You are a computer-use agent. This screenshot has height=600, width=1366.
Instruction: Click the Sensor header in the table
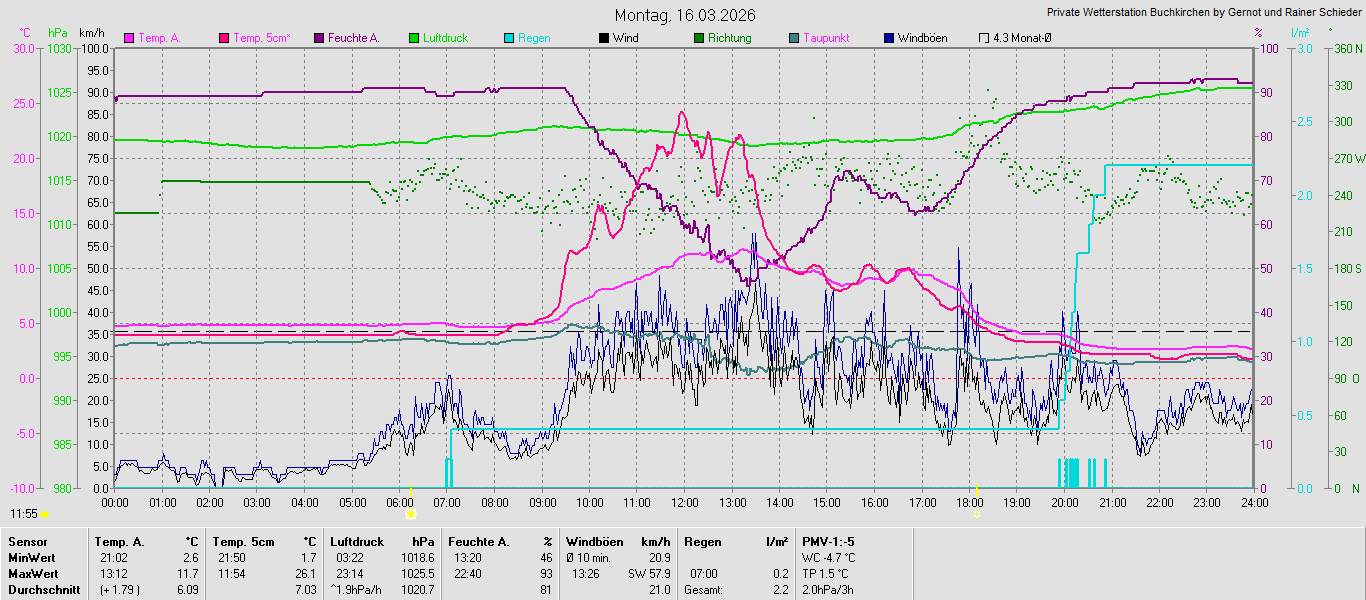point(27,541)
